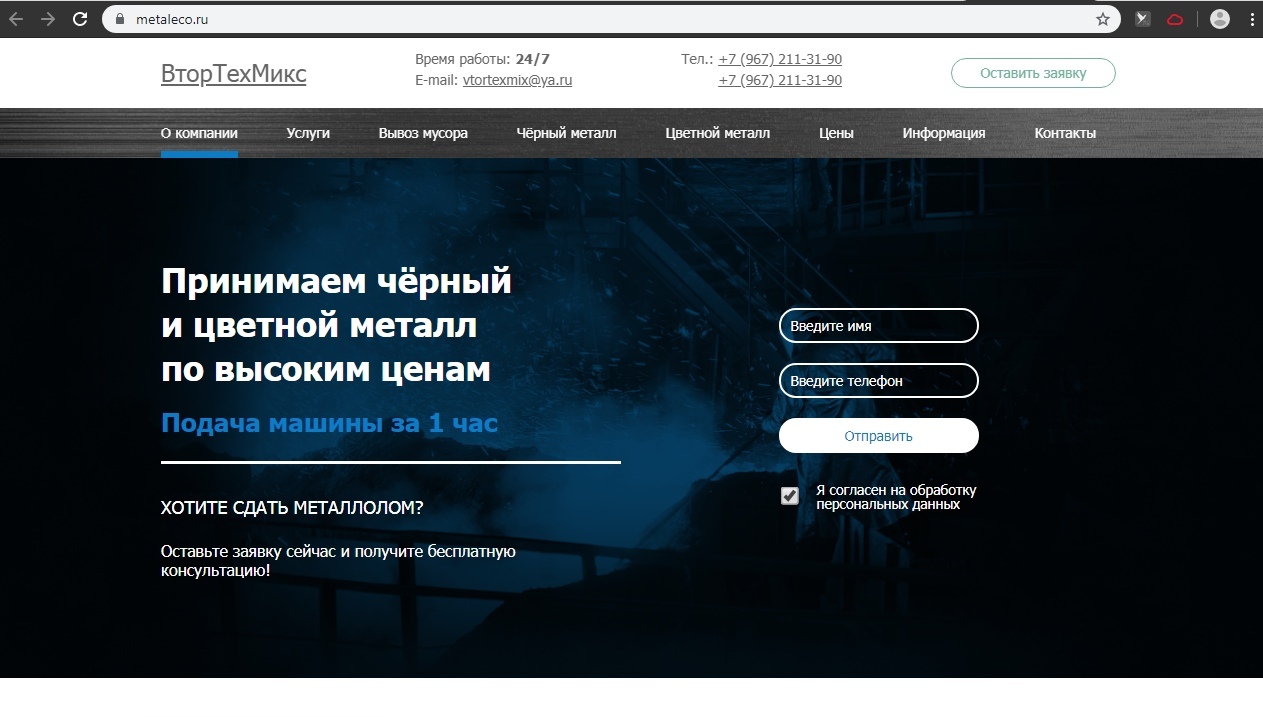Click the vtortexmix@ya.ru email link

(x=517, y=81)
